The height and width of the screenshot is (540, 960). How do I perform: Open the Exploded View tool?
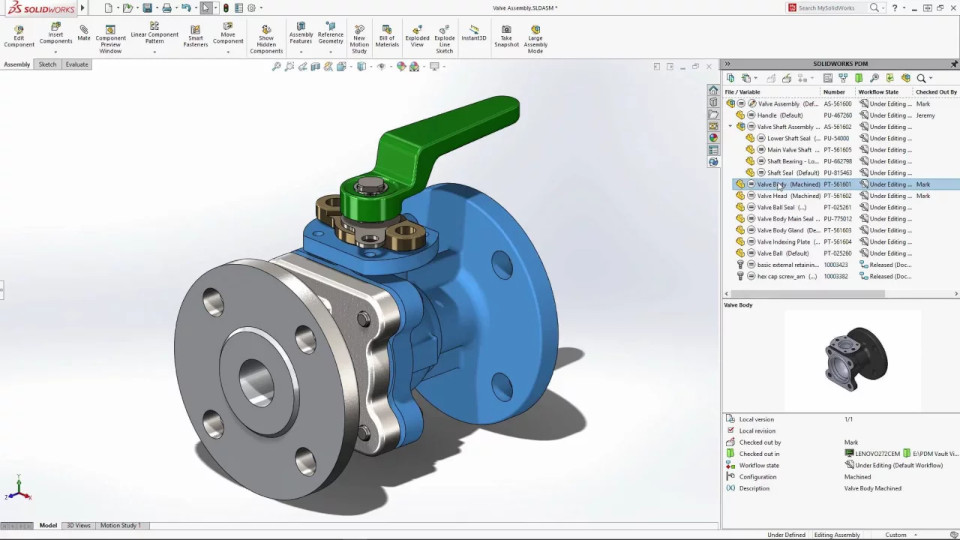point(417,36)
